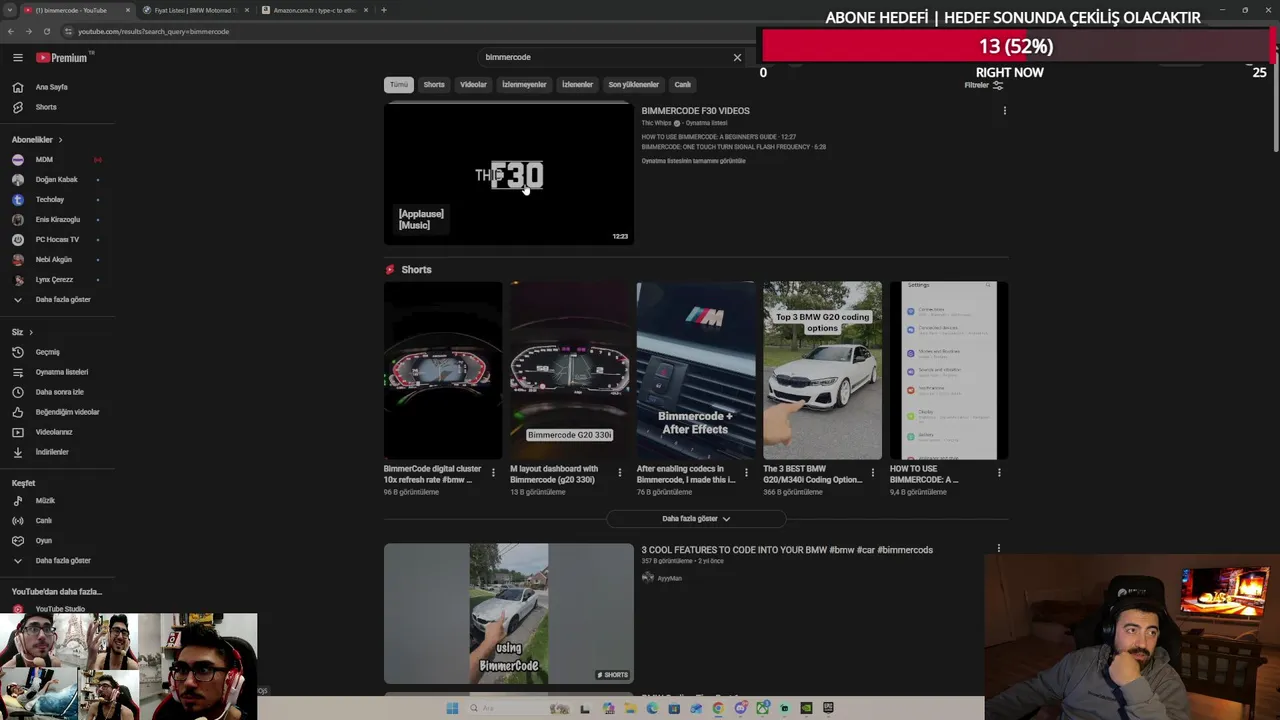Select the Son yüklenenler filter chip
This screenshot has width=1280, height=720.
(634, 85)
